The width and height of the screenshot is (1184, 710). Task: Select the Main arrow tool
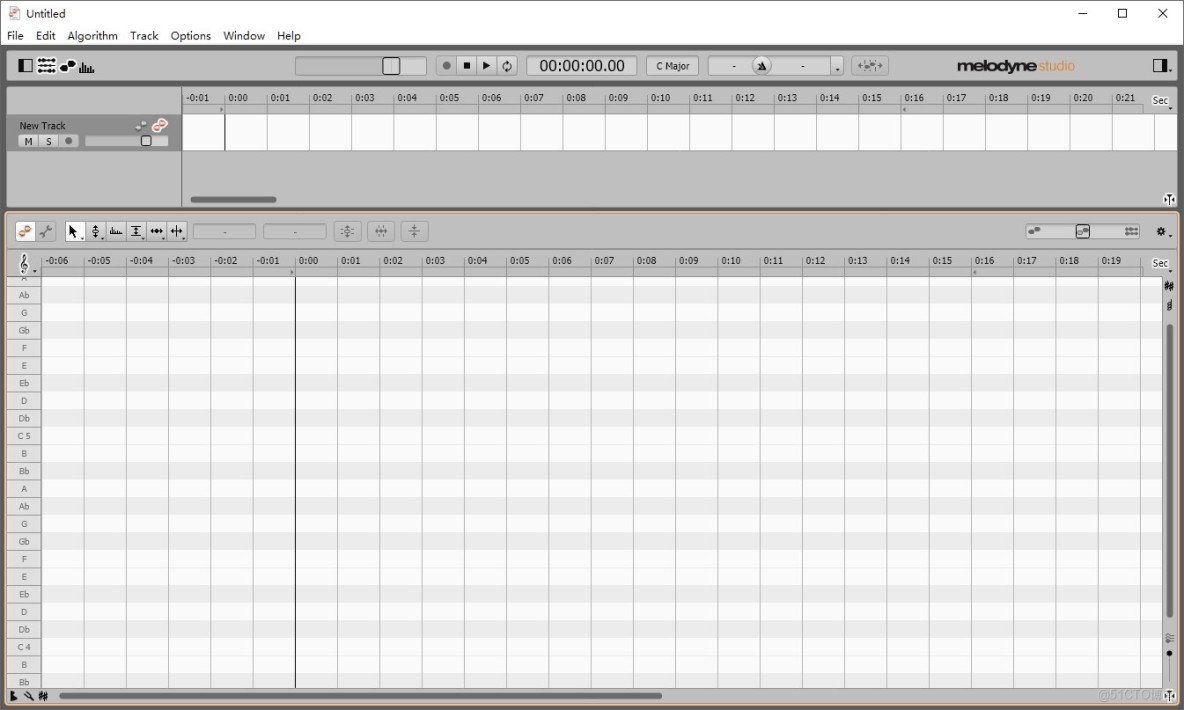point(73,231)
